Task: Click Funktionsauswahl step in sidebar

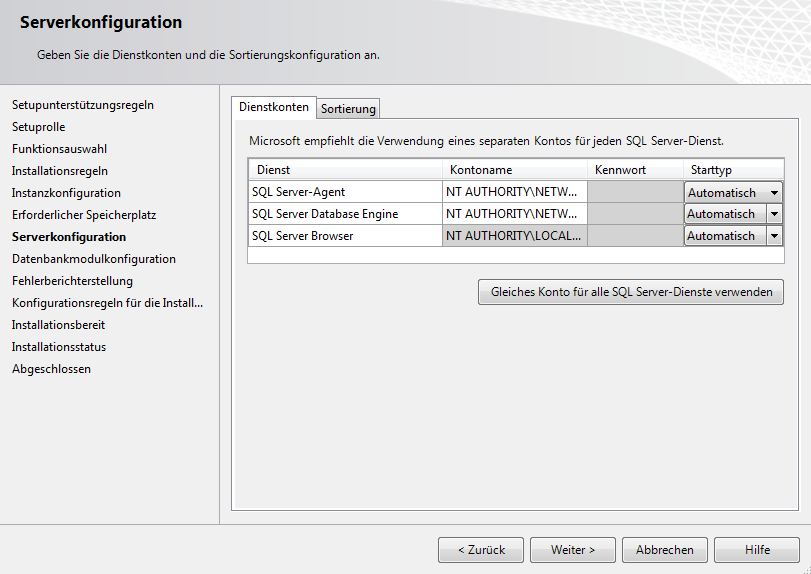Action: [x=59, y=149]
